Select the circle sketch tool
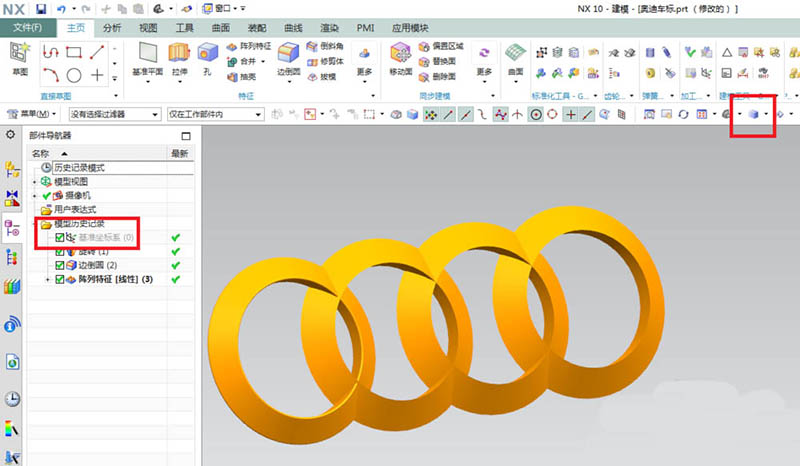This screenshot has width=800, height=466. pyautogui.click(x=74, y=76)
